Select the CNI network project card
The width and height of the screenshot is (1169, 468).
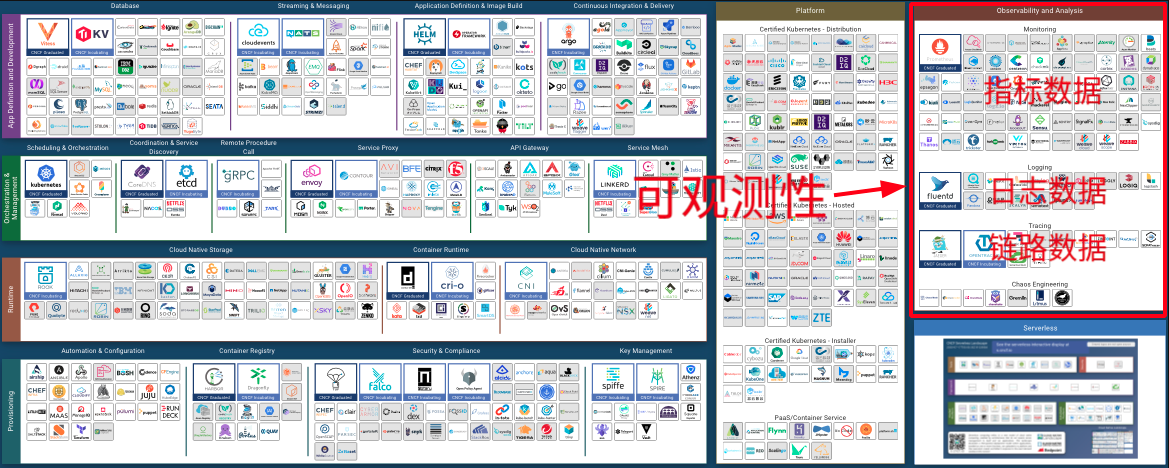[x=526, y=280]
